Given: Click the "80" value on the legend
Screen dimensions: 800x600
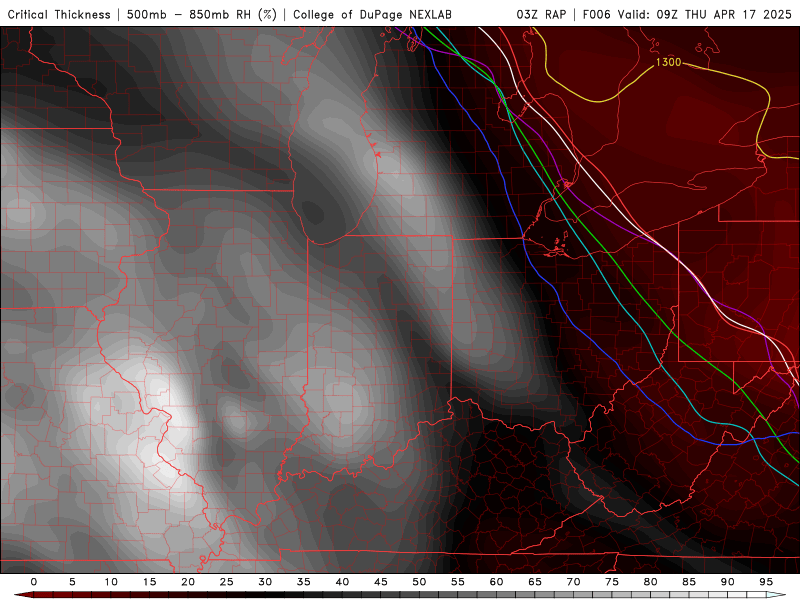Looking at the screenshot, I should pos(651,582).
